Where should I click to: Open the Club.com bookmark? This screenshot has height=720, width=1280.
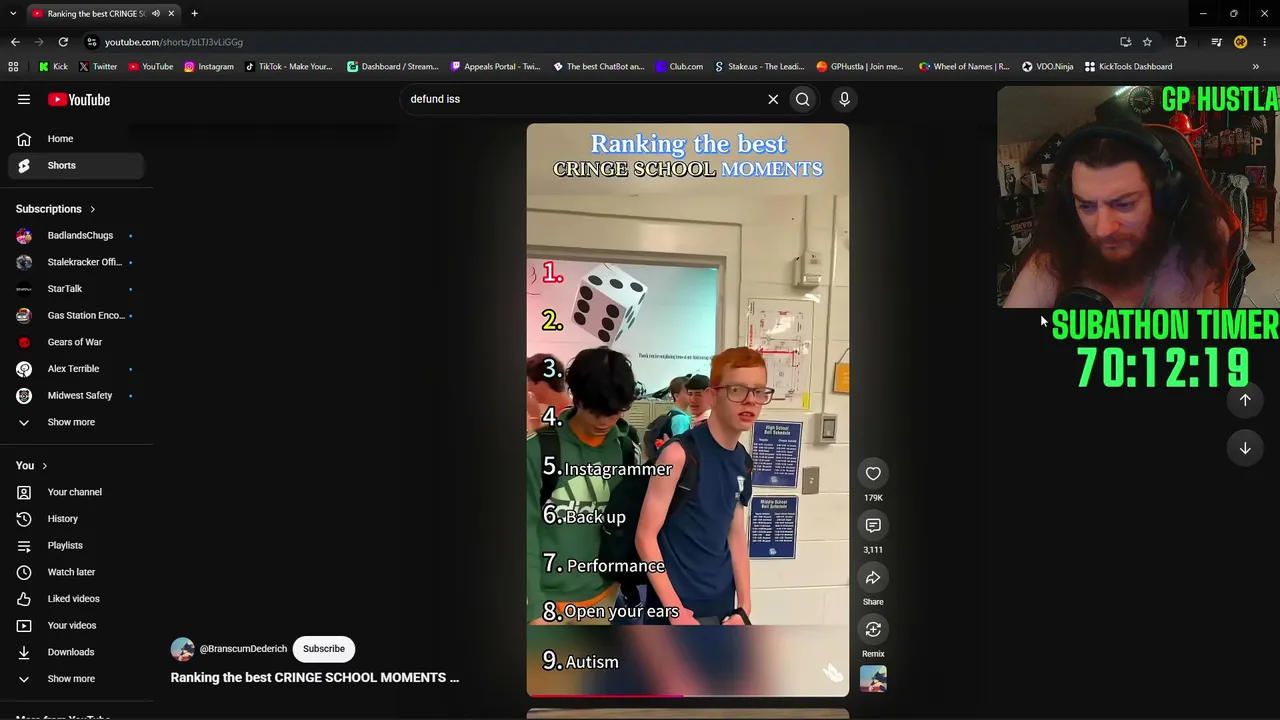(x=679, y=67)
